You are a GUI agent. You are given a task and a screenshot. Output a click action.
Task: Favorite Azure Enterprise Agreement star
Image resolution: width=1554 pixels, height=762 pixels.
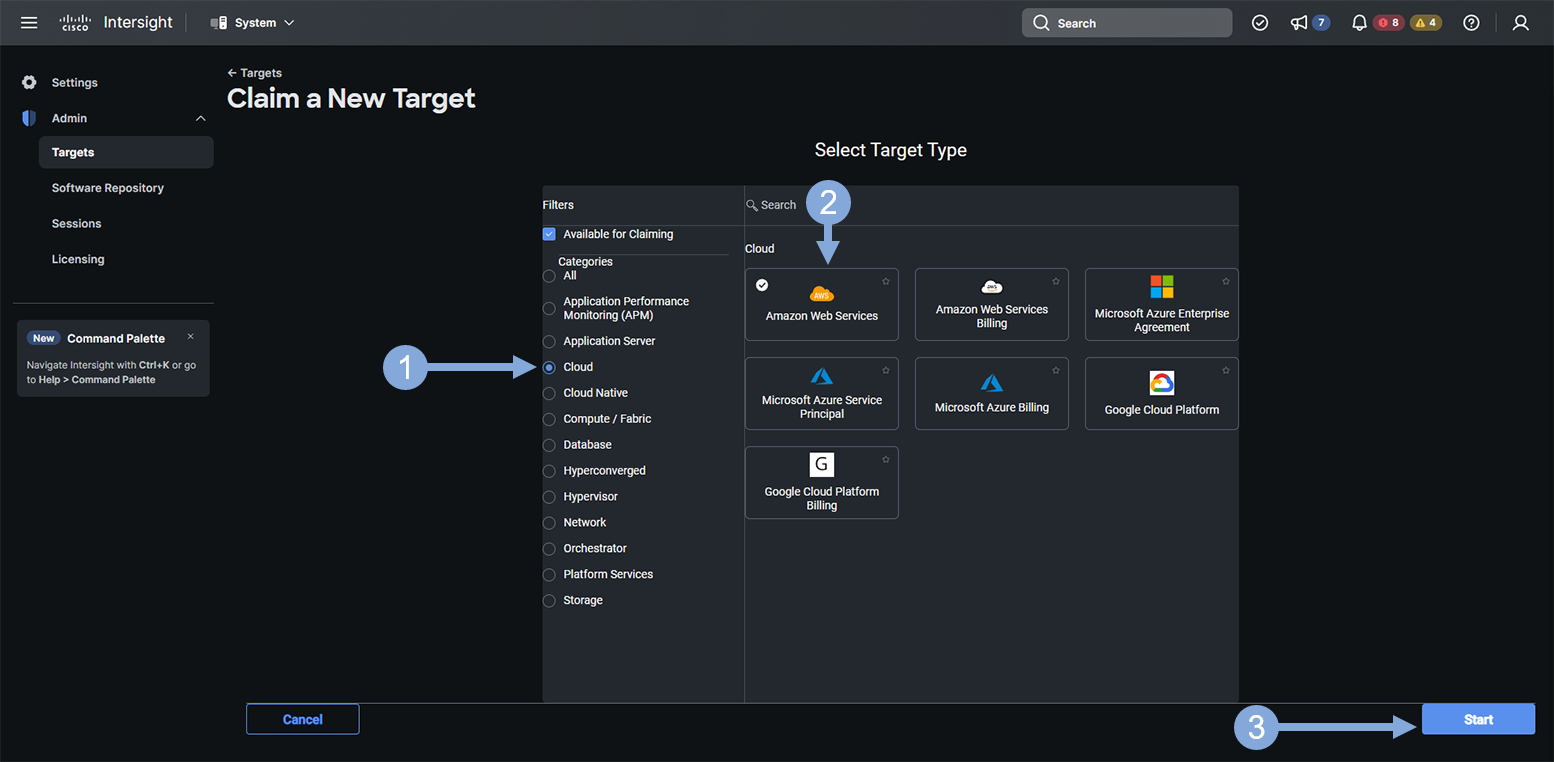[x=1226, y=282]
